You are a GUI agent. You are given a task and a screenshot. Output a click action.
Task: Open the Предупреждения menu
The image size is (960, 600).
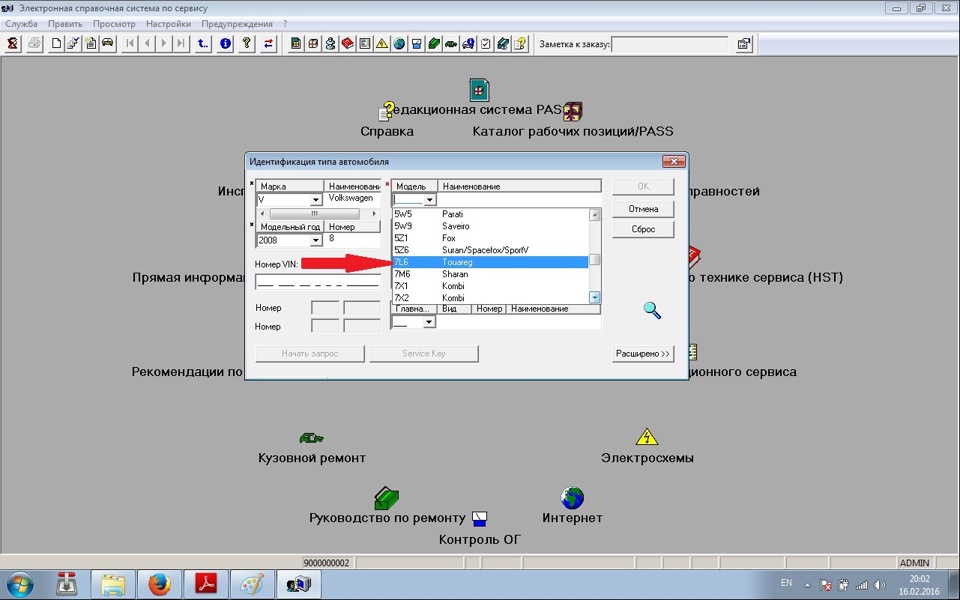click(237, 24)
